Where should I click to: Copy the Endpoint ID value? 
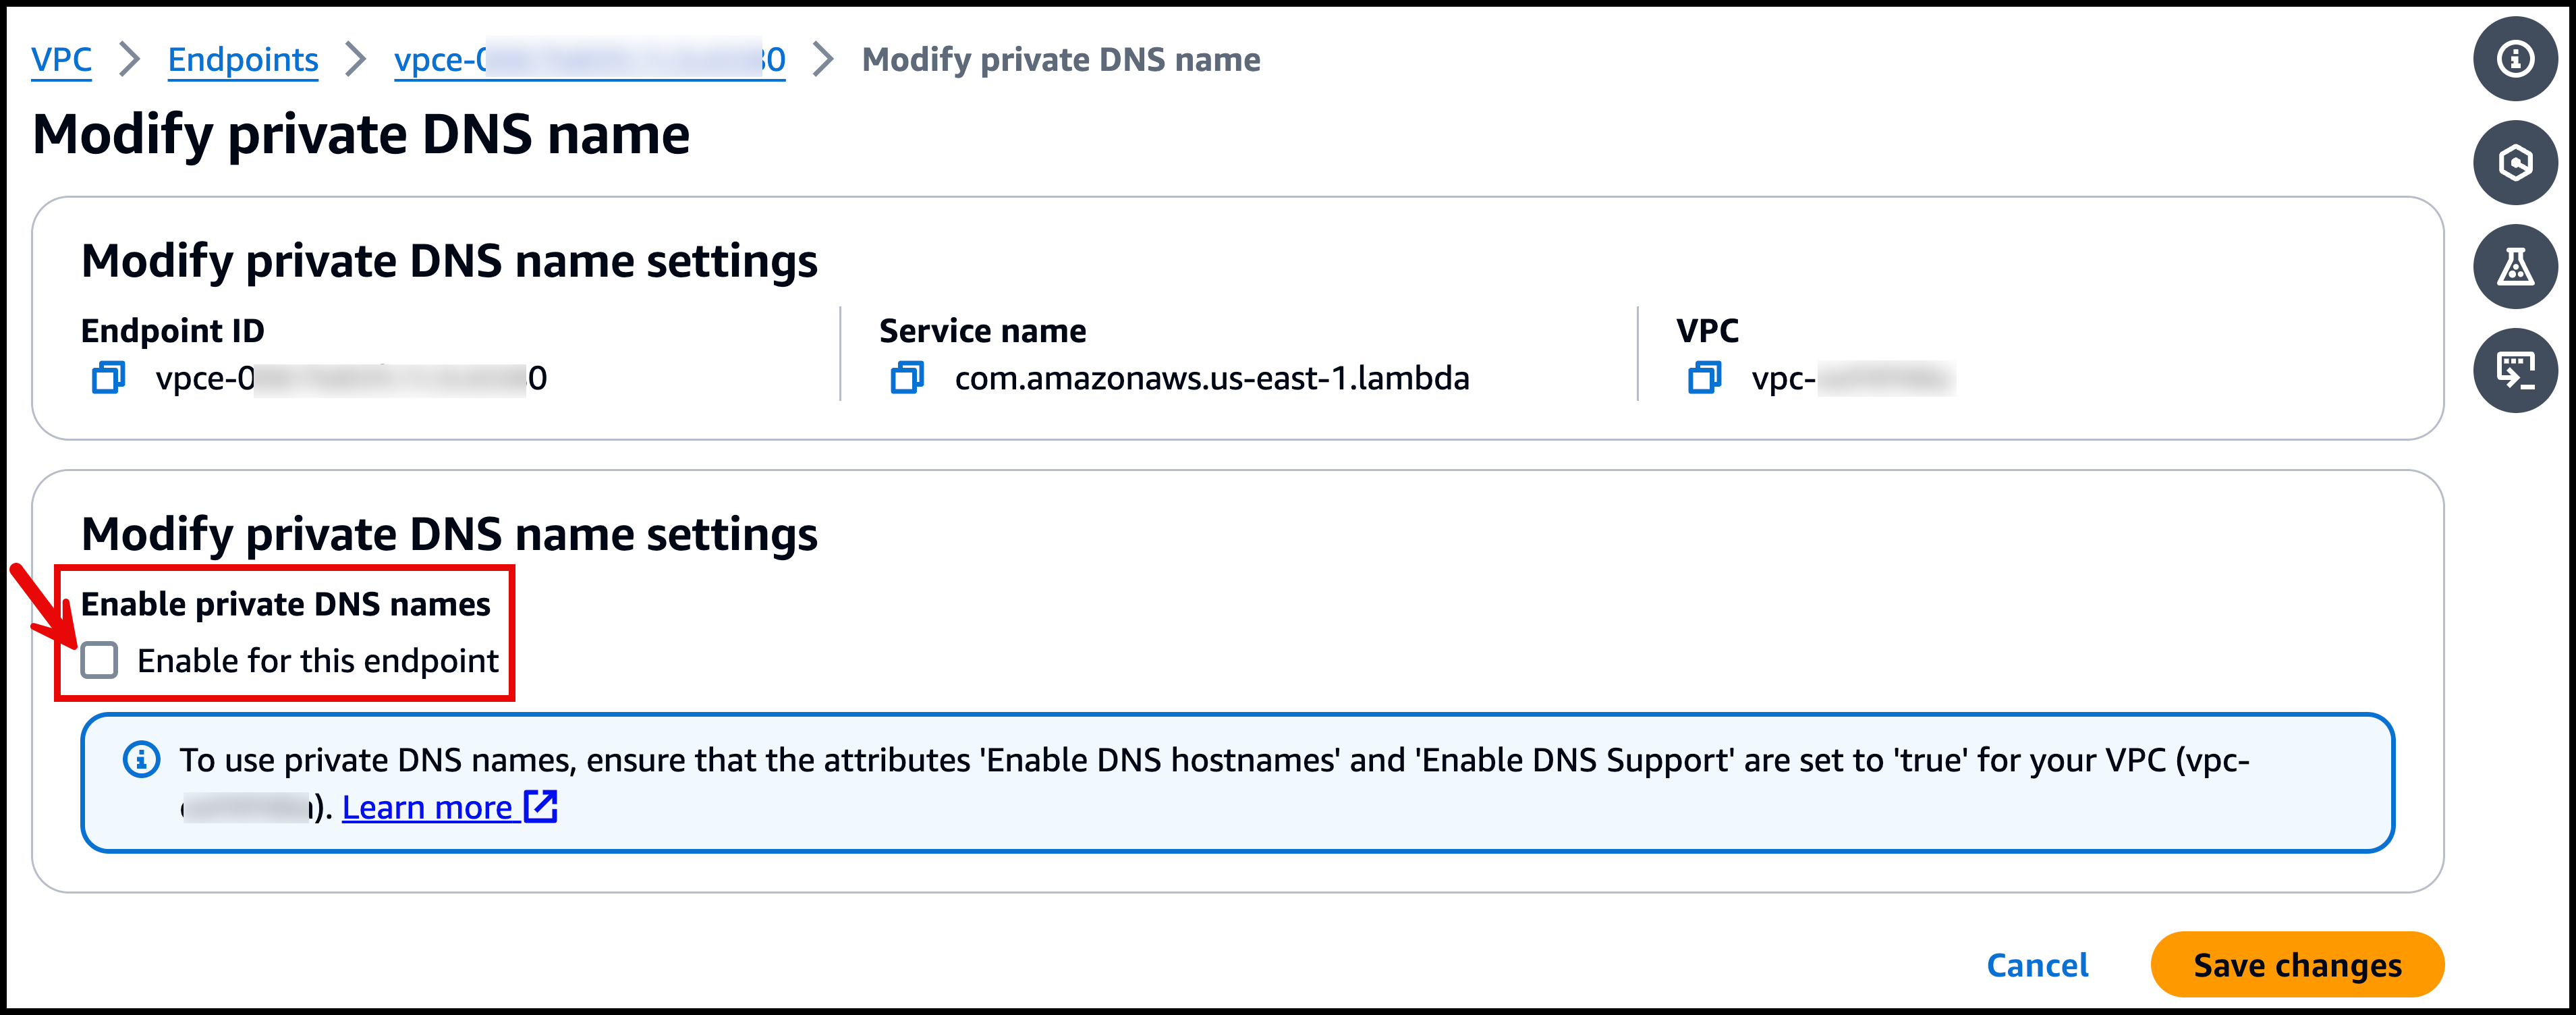108,378
